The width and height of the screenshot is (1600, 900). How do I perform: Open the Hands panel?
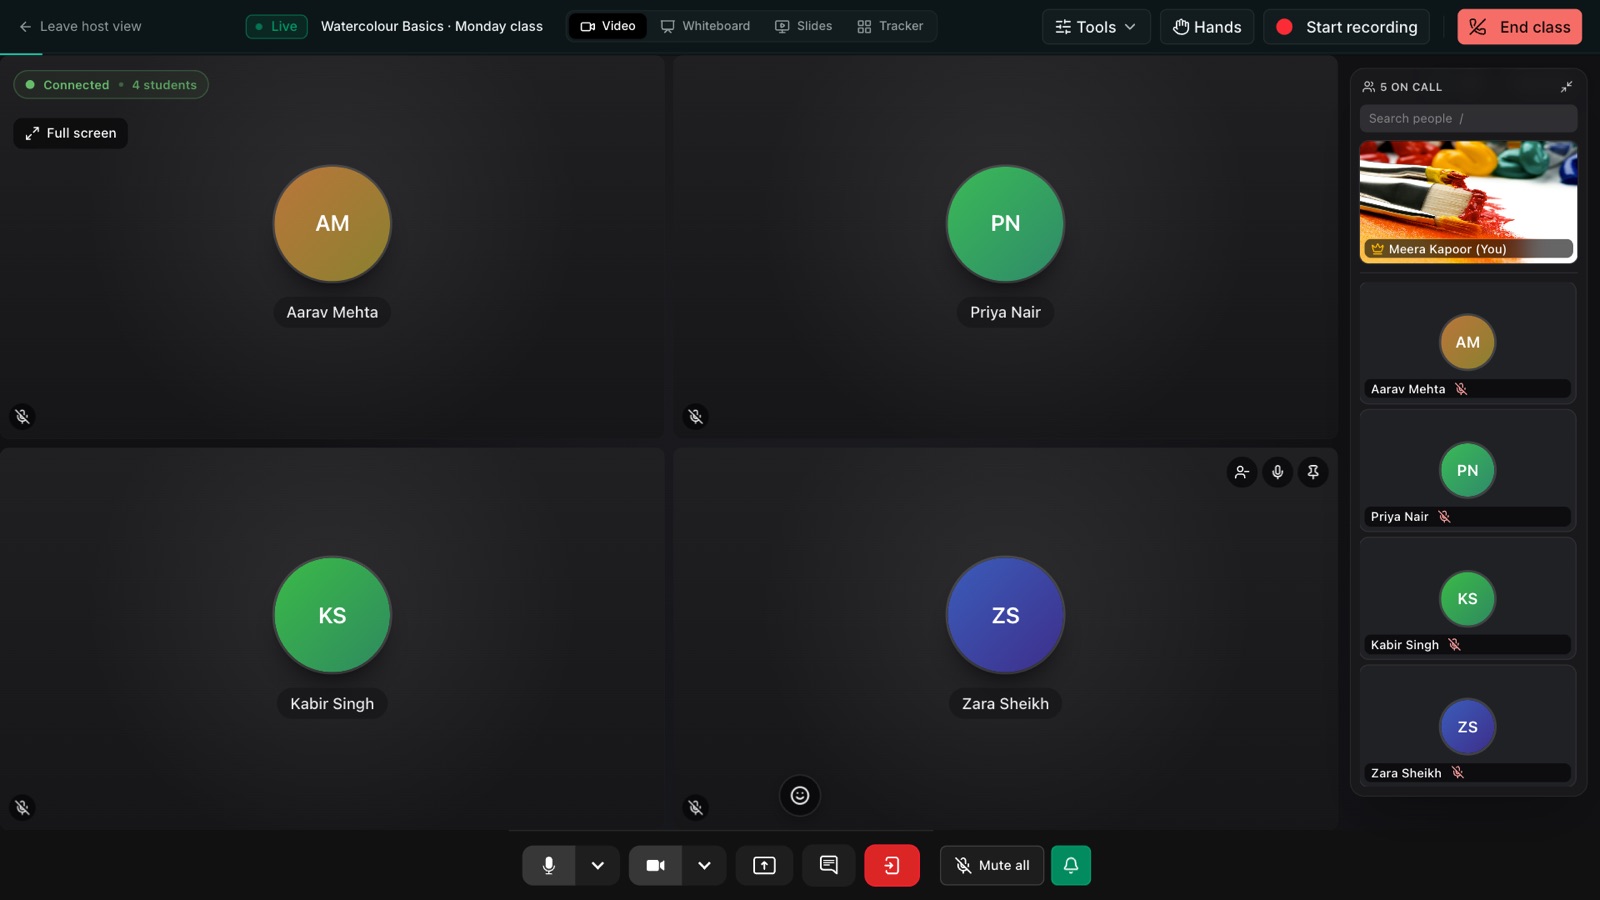(1207, 27)
